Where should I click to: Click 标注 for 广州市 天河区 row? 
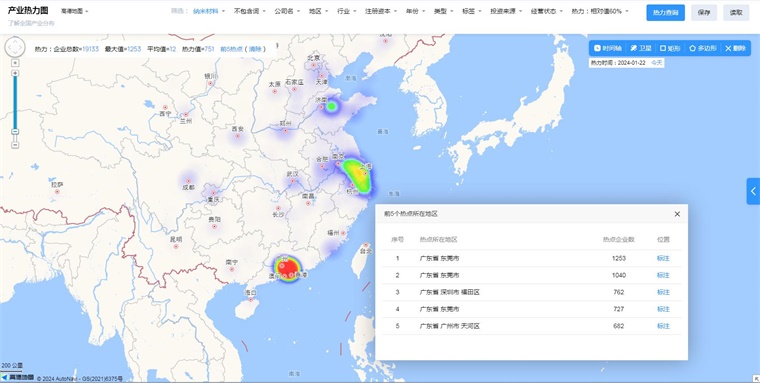point(663,326)
